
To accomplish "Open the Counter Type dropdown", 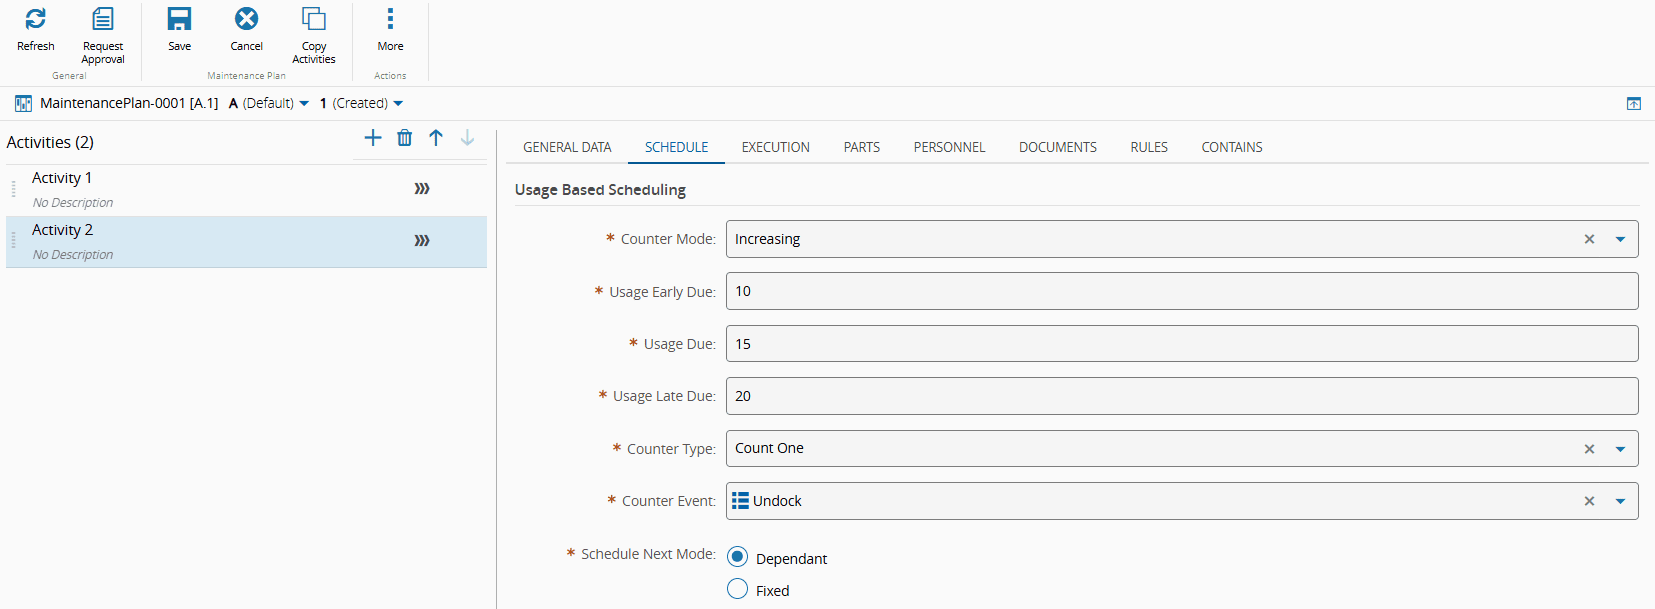I will point(1620,449).
